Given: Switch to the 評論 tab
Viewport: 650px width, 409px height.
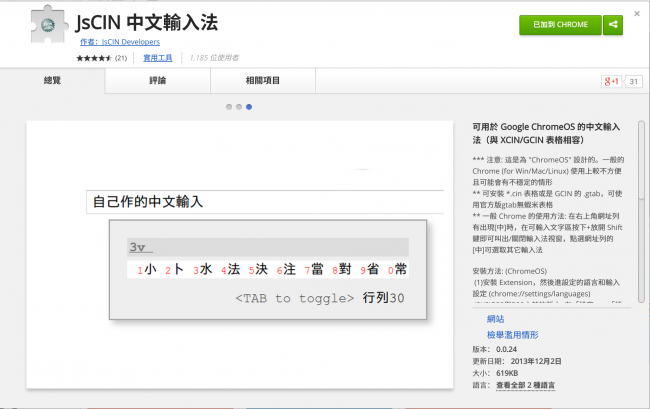Looking at the screenshot, I should (158, 80).
